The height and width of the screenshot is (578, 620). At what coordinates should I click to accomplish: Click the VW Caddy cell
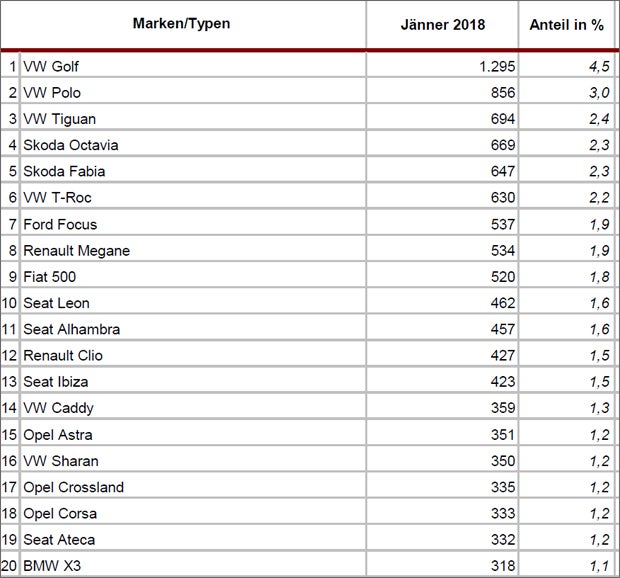tap(55, 408)
